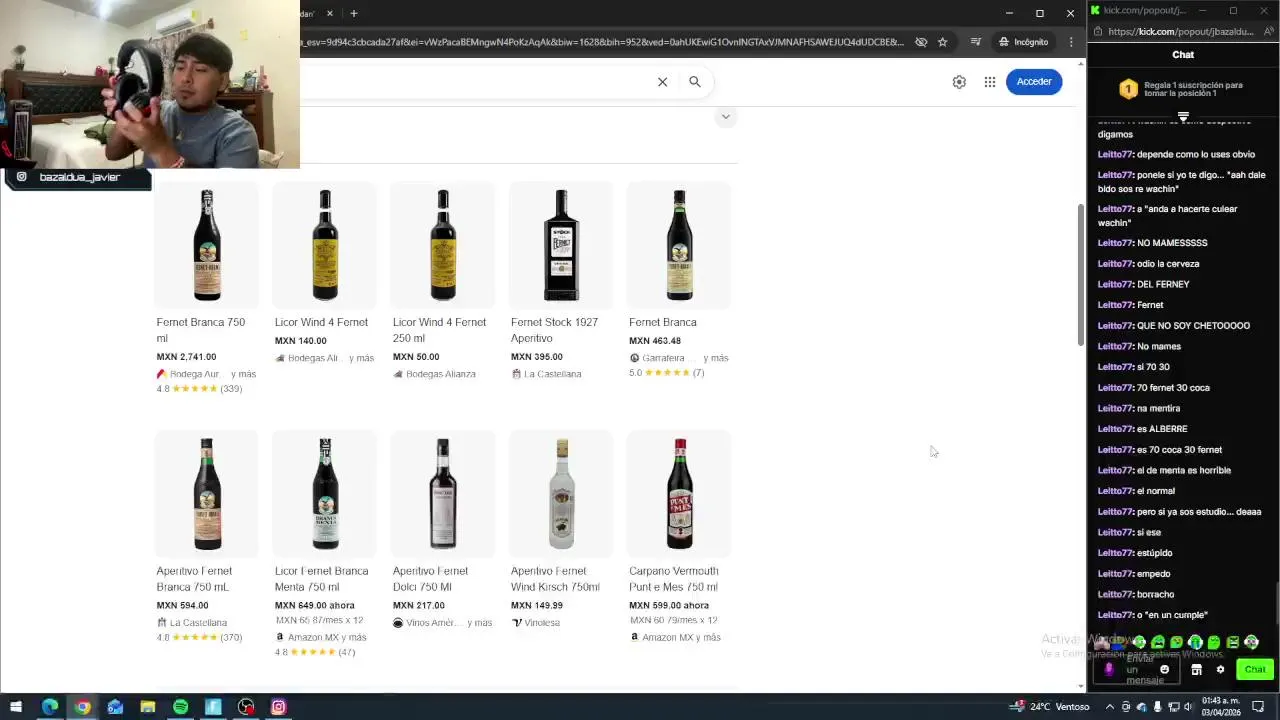Open Chrome media controls icon
Viewport: 1280px width, 720px height.
976,42
